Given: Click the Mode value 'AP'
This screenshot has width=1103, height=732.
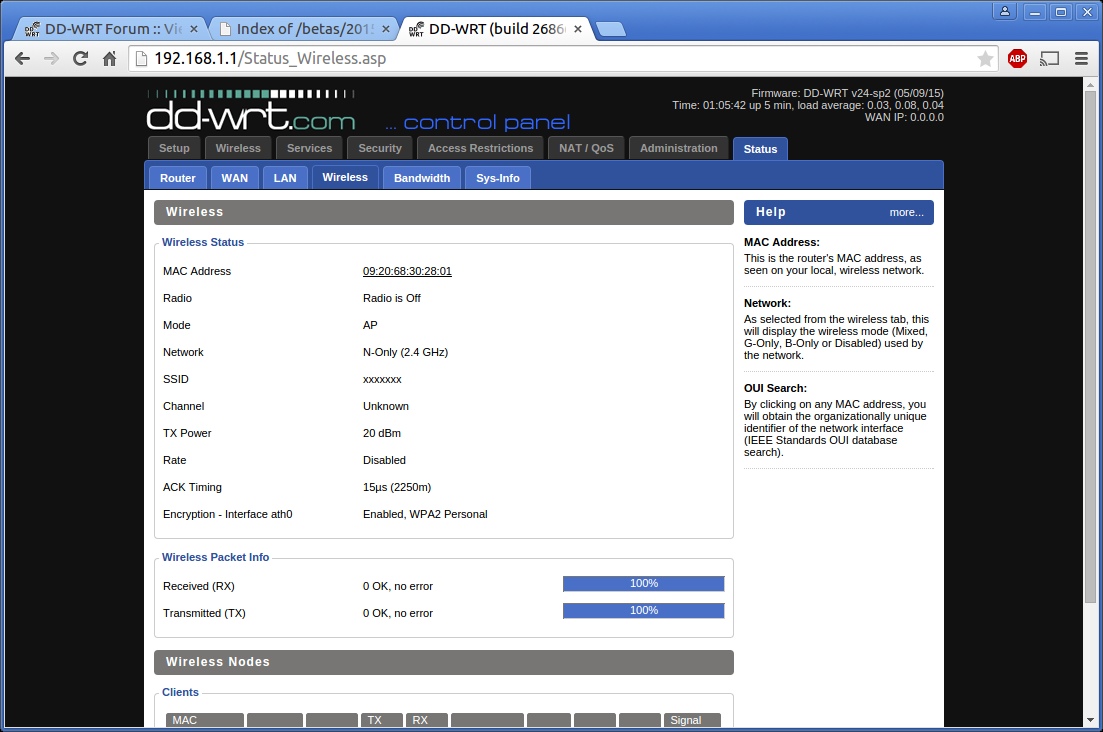Looking at the screenshot, I should (370, 326).
